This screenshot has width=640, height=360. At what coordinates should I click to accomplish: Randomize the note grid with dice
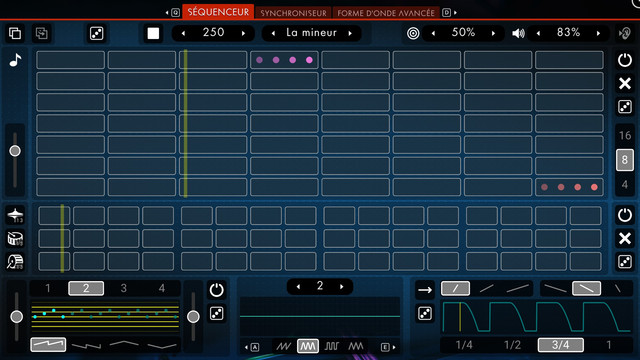pyautogui.click(x=624, y=107)
